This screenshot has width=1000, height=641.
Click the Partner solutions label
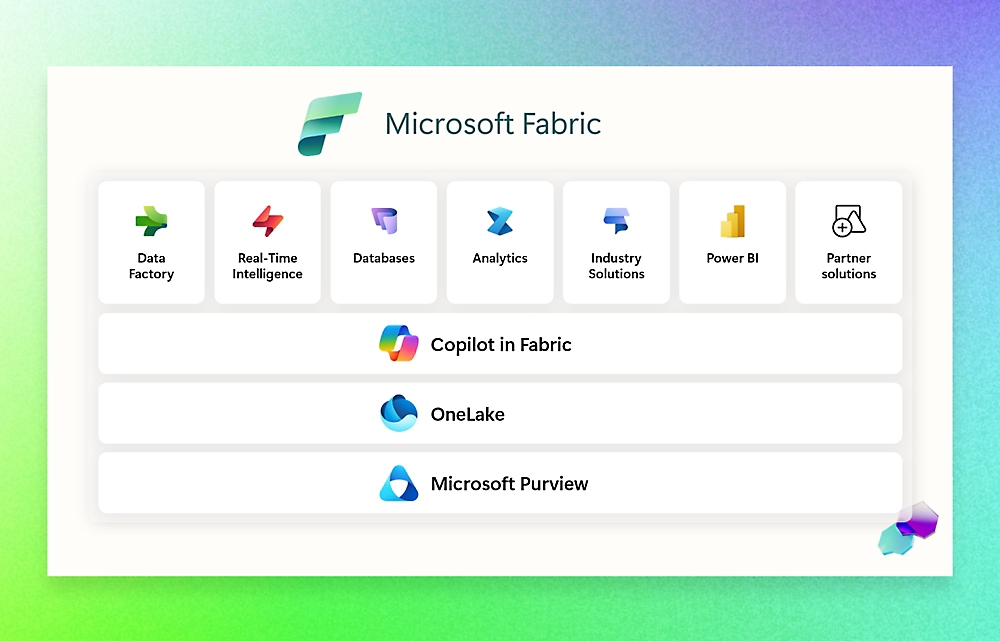(848, 266)
